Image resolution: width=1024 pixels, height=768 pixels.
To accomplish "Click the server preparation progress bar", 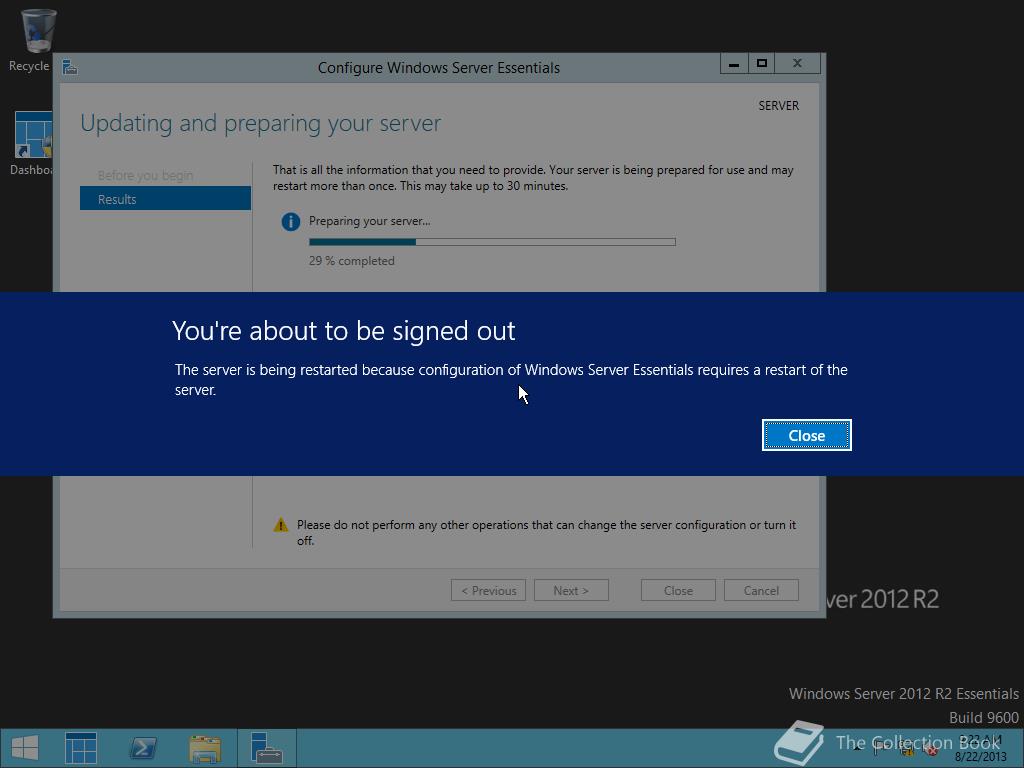I will 492,242.
